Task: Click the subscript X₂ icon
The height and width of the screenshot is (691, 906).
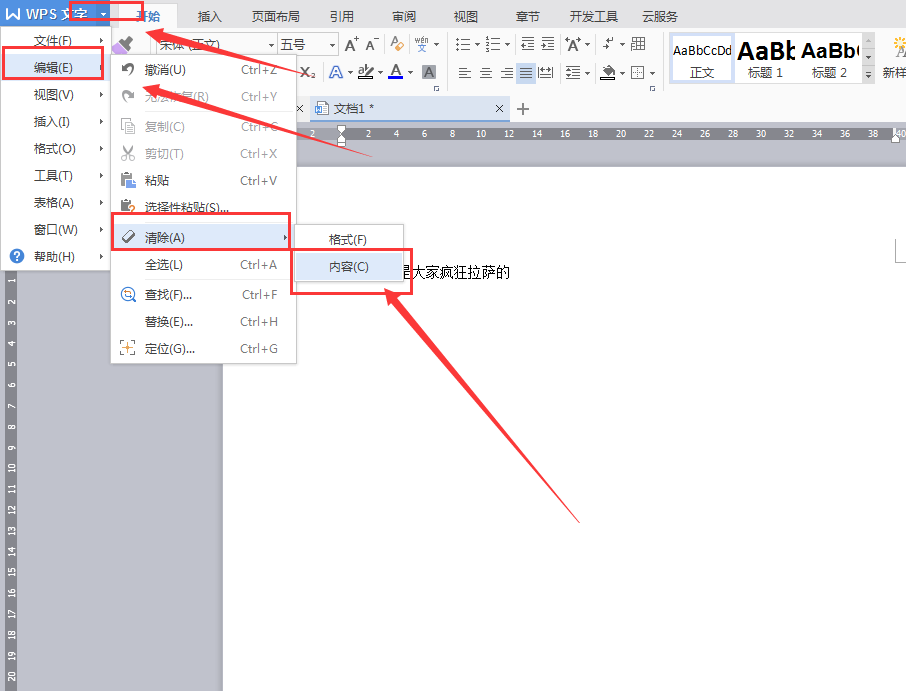Action: click(306, 71)
